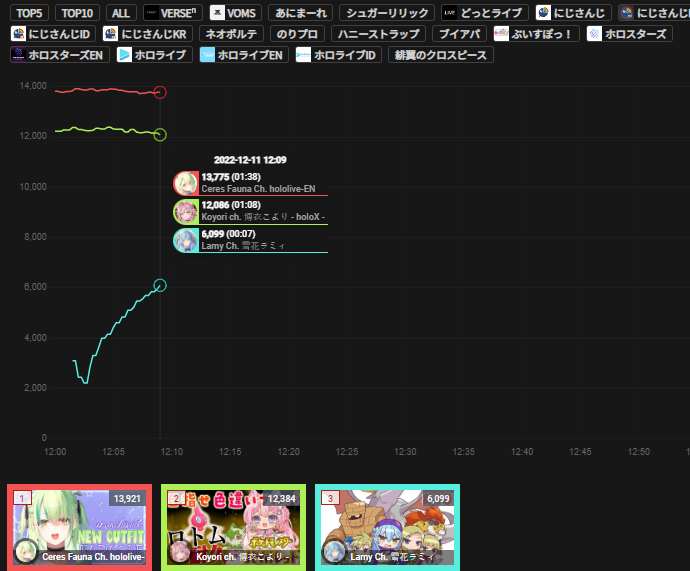Select the TOP10 filter button
690x571 pixels.
pos(77,13)
